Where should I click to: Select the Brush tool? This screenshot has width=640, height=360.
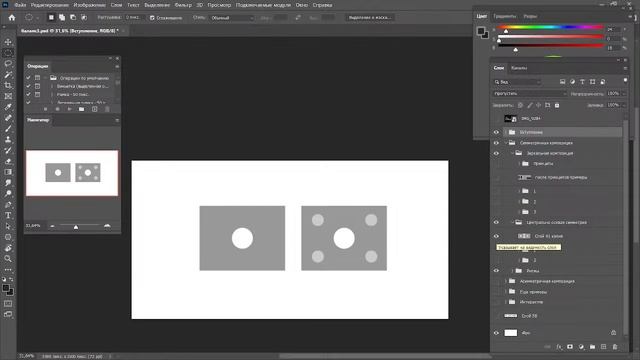[8, 129]
